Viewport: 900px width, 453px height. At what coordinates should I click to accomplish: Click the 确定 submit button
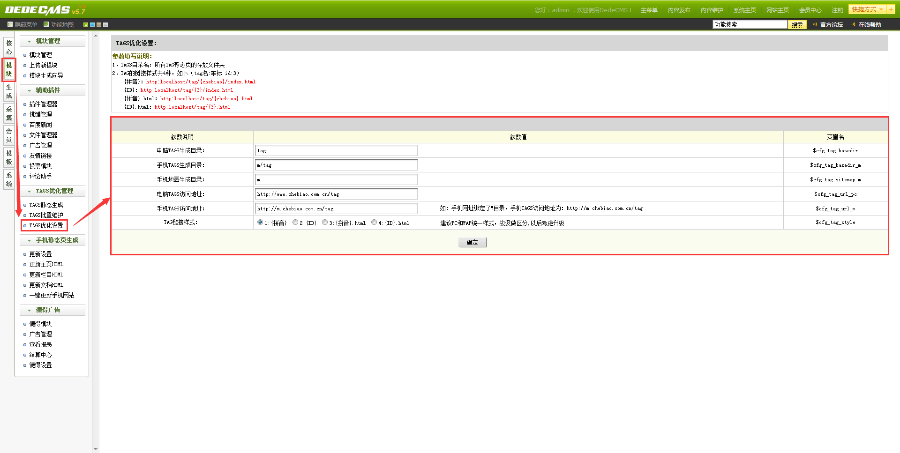click(472, 242)
